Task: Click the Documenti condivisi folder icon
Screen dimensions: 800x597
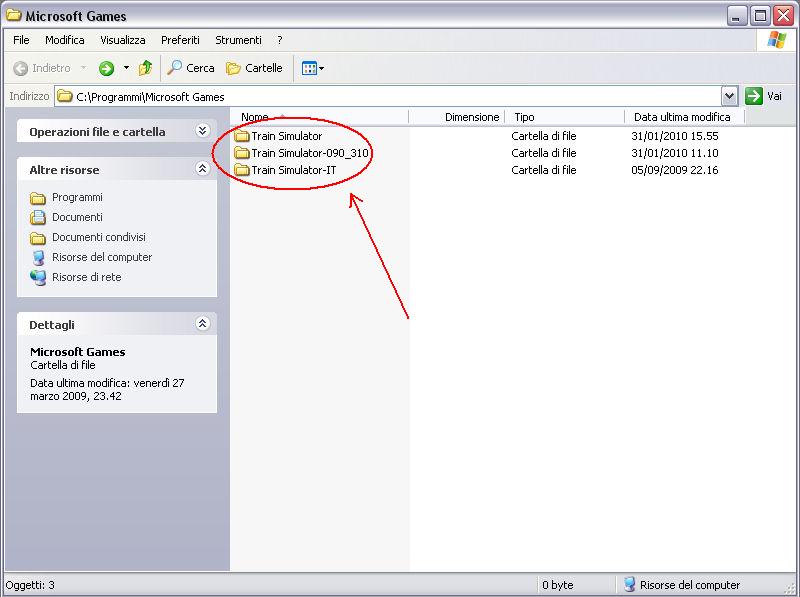Action: pyautogui.click(x=38, y=238)
